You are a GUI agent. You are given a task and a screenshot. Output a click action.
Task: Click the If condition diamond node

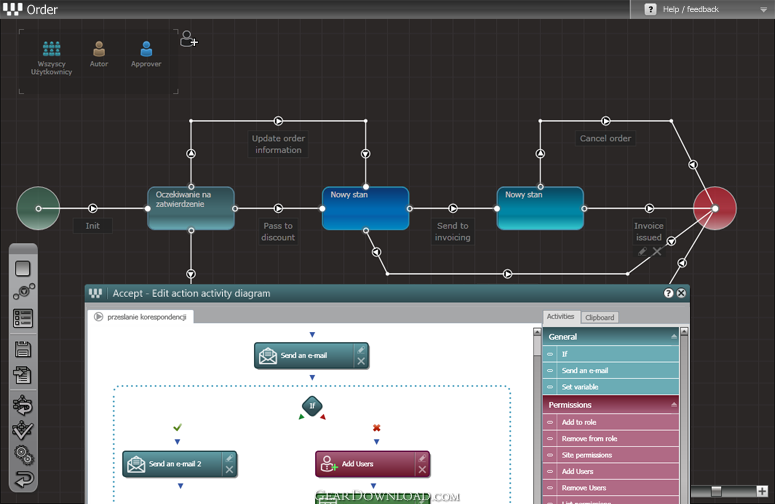tap(312, 406)
